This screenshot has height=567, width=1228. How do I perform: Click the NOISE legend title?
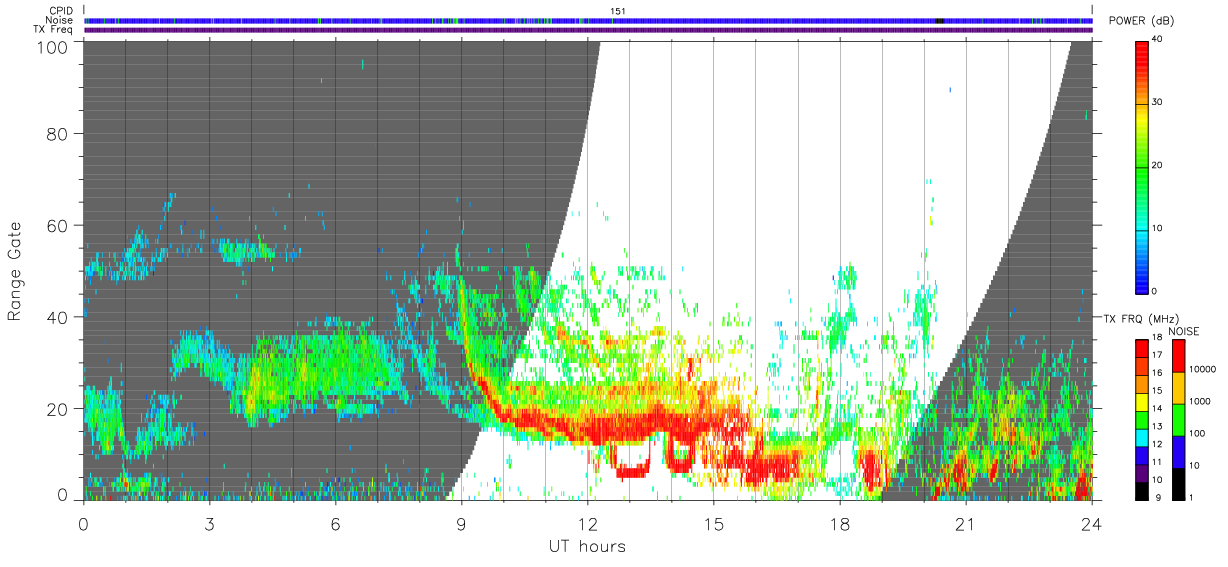pos(1184,331)
